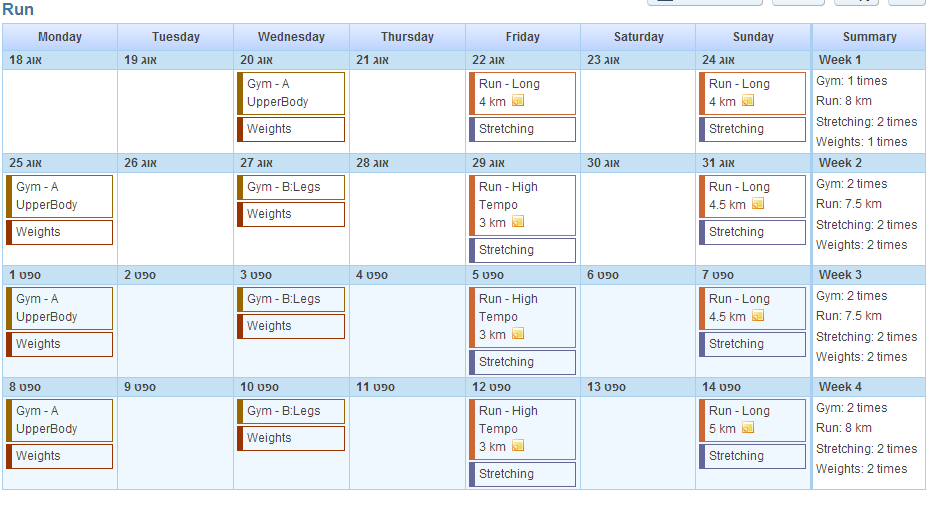Open note icon on Aug 24 Run - Long
Viewport: 937px width, 506px height.
pyautogui.click(x=748, y=100)
